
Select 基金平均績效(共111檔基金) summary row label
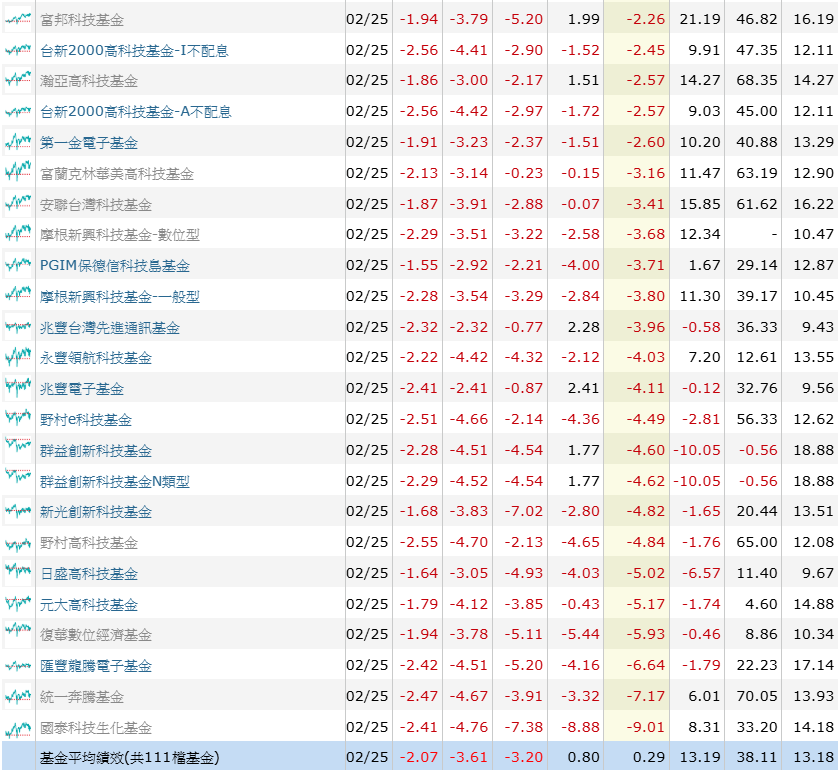click(x=129, y=757)
